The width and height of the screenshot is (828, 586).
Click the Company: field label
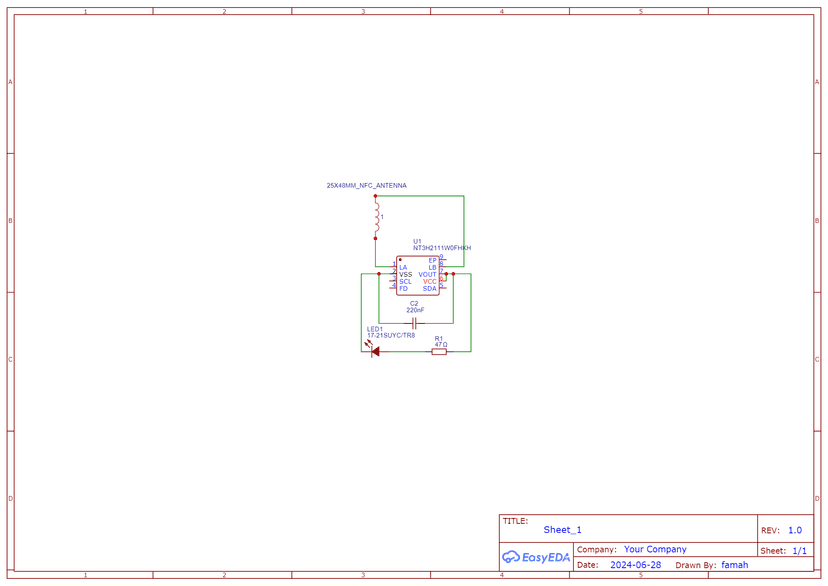pyautogui.click(x=597, y=550)
